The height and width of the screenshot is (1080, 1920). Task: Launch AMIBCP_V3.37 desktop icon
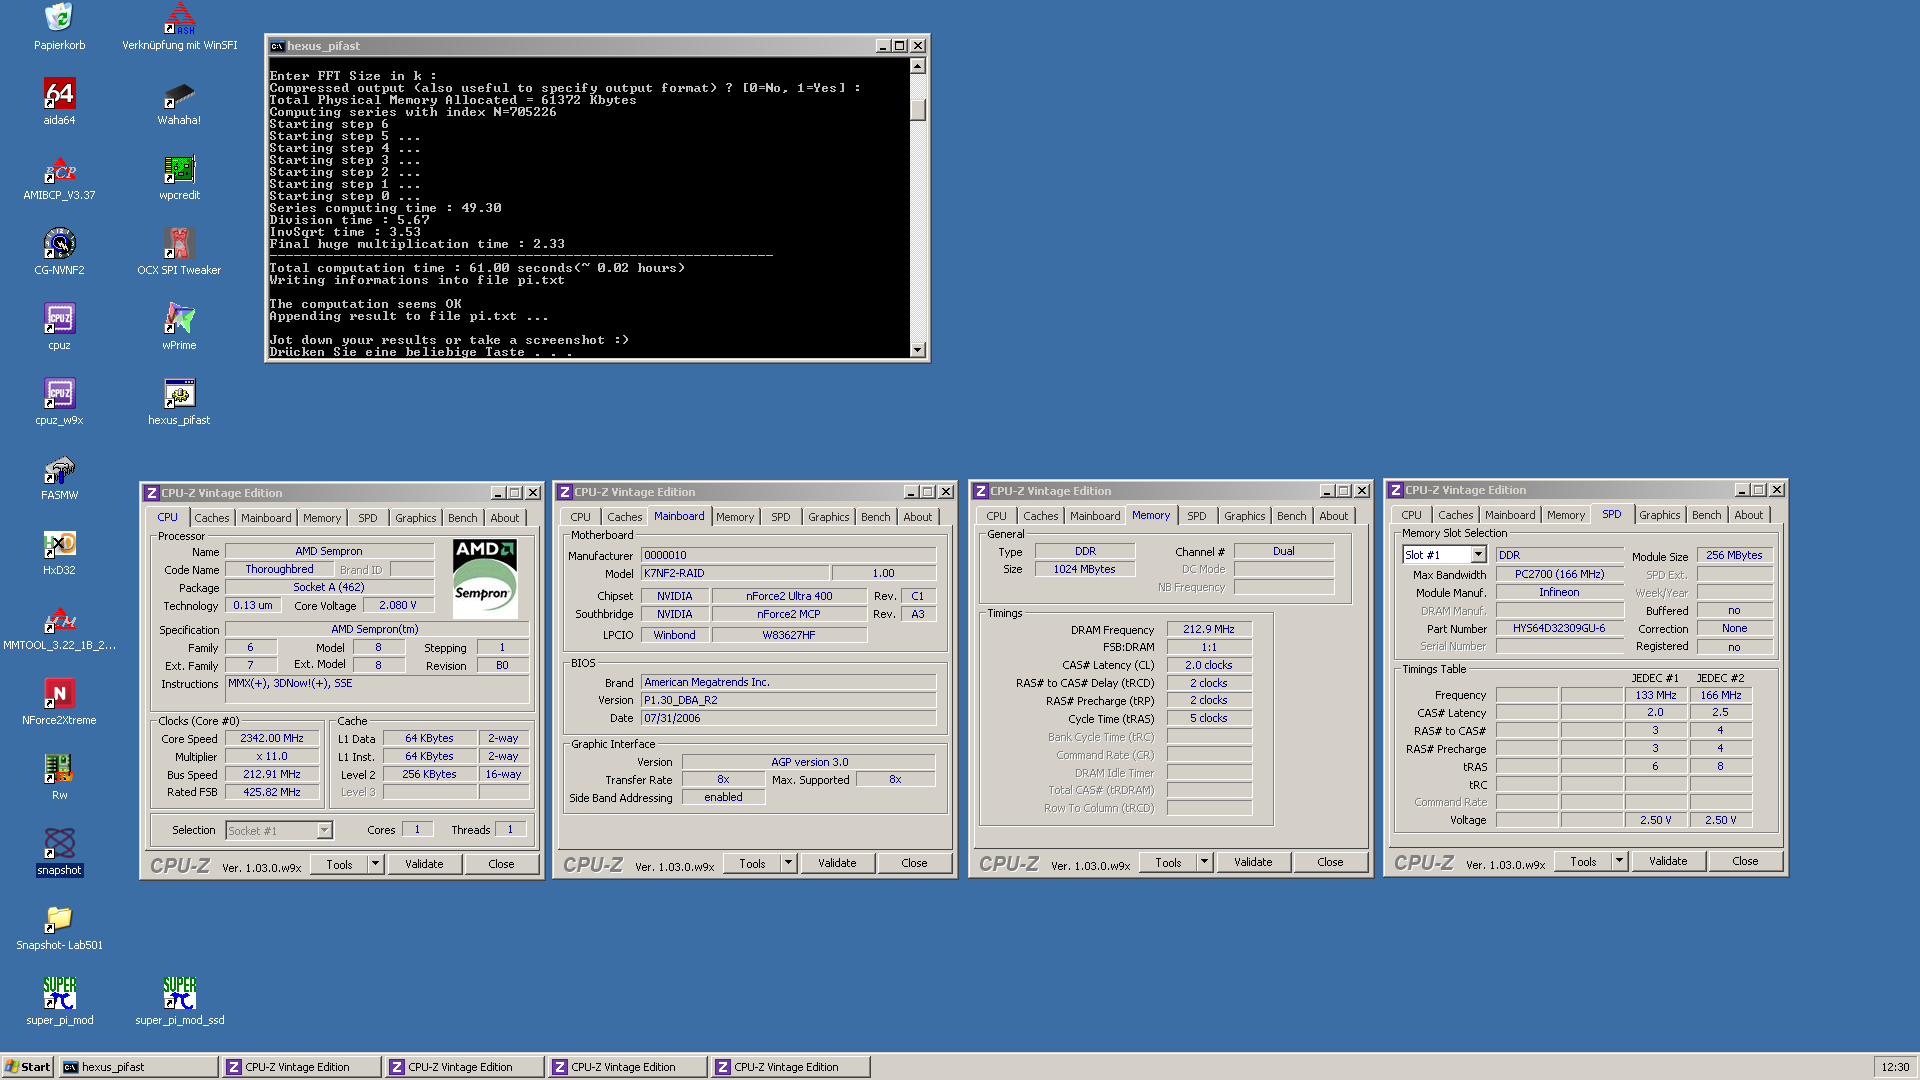click(x=59, y=168)
